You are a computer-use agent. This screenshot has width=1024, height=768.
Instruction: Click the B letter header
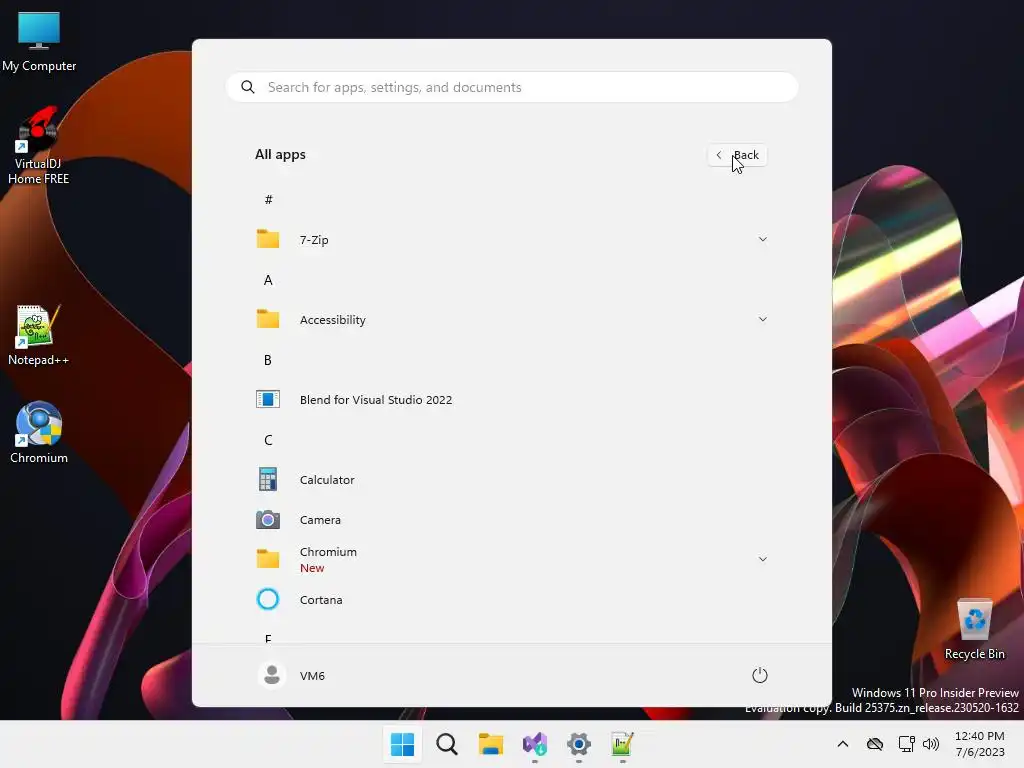[x=268, y=360]
